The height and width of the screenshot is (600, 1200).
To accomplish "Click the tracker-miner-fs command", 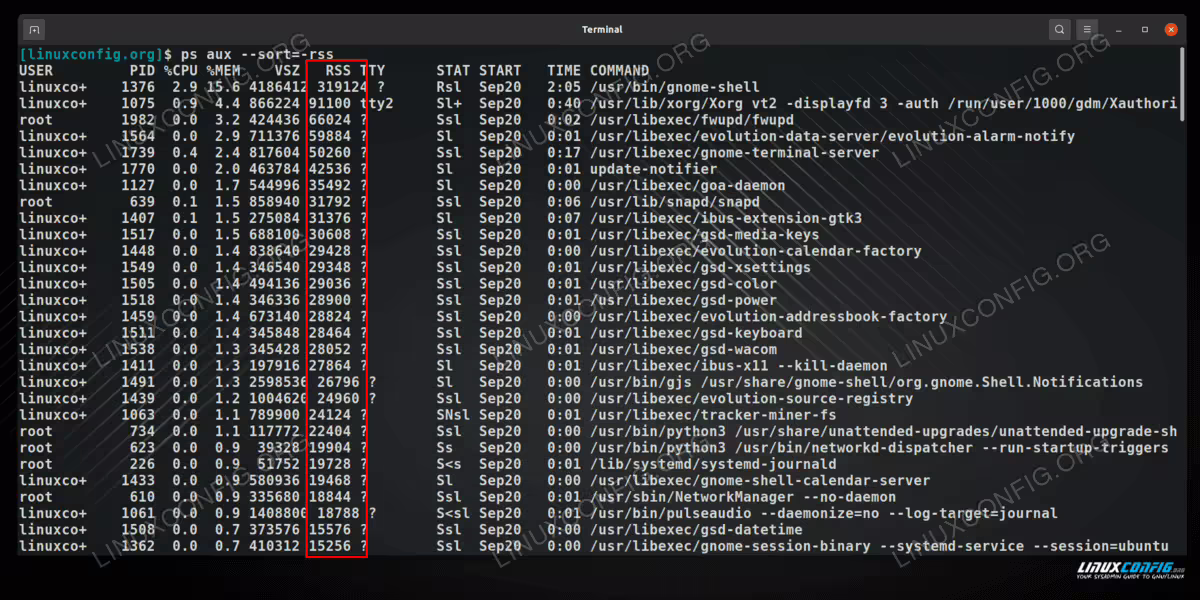I will [713, 414].
